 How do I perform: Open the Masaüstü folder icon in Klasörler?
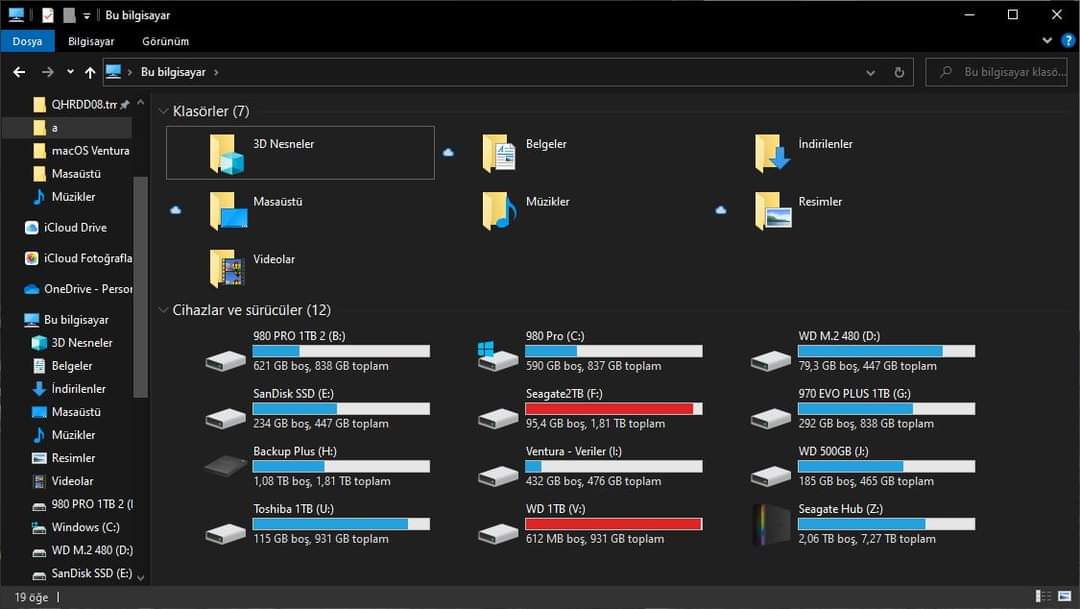[x=228, y=211]
